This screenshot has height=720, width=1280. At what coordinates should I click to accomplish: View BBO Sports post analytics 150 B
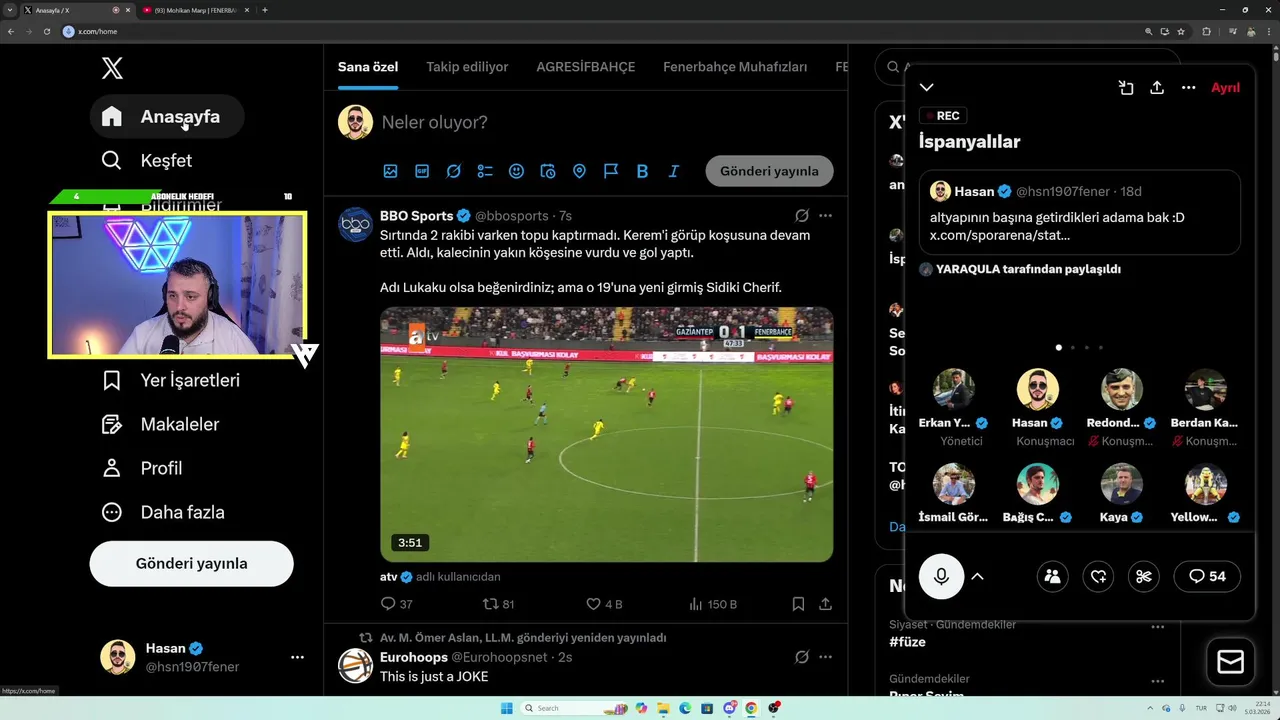pos(713,604)
